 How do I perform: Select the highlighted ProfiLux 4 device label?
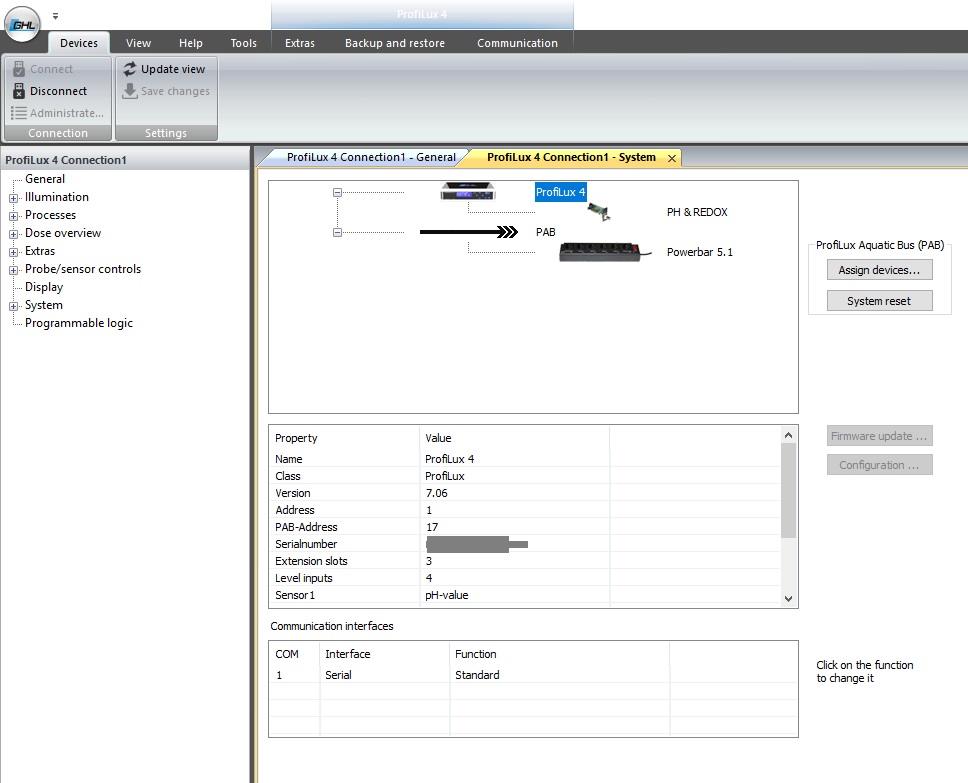click(x=561, y=191)
